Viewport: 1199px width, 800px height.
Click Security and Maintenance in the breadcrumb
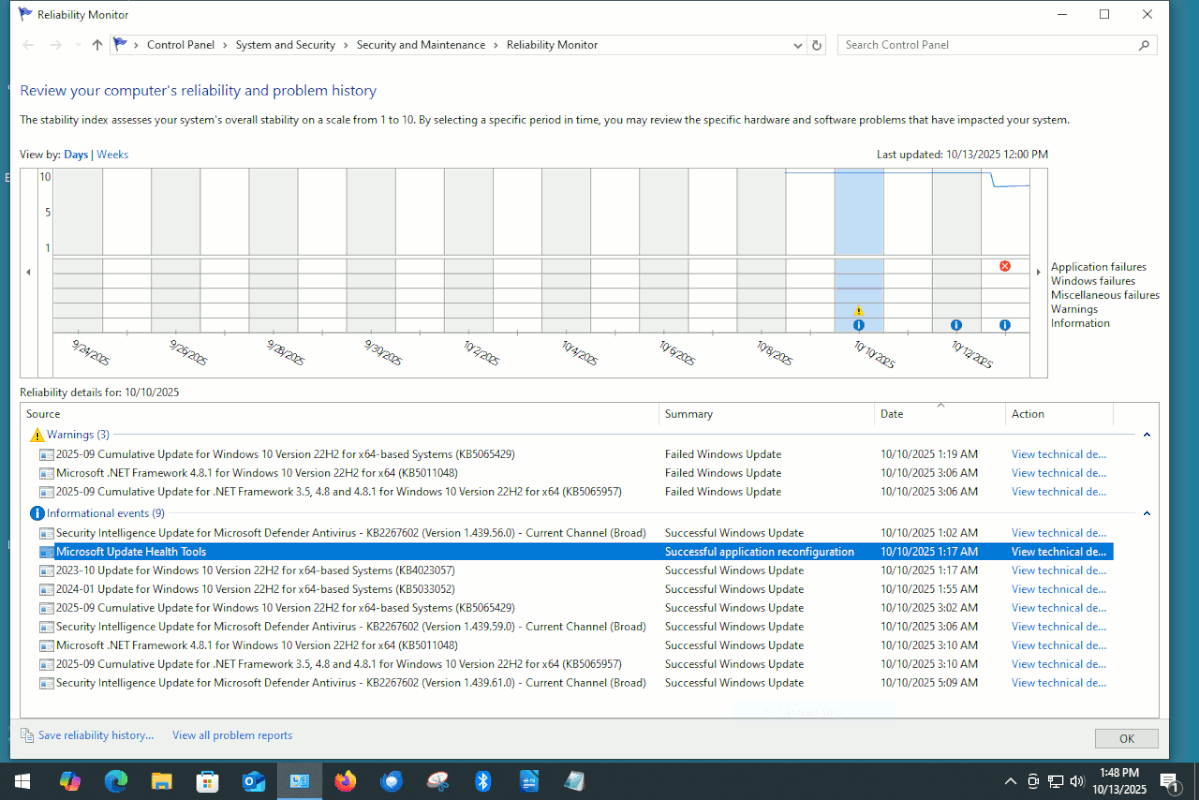point(421,45)
